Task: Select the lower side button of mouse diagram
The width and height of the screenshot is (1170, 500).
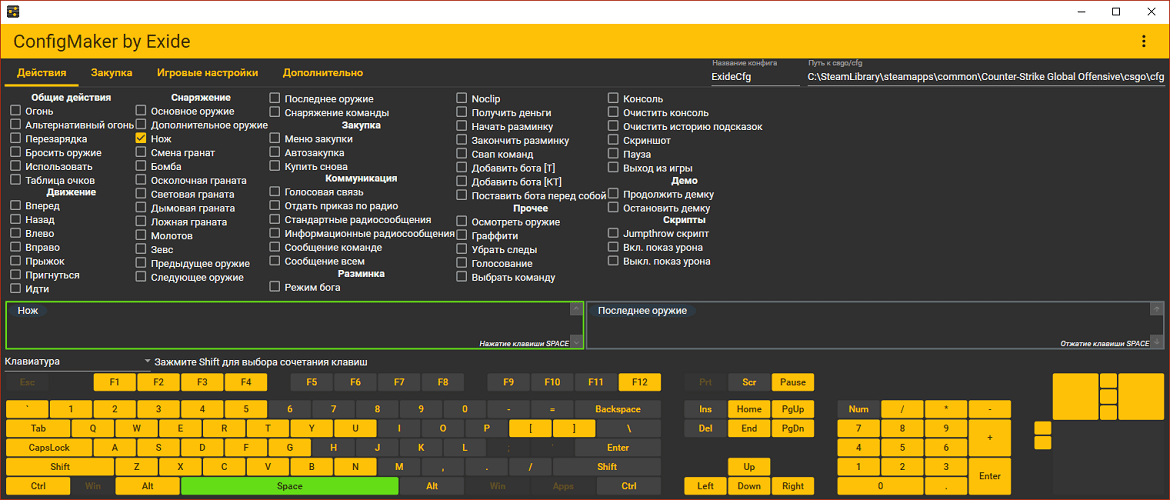Action: [x=1043, y=443]
